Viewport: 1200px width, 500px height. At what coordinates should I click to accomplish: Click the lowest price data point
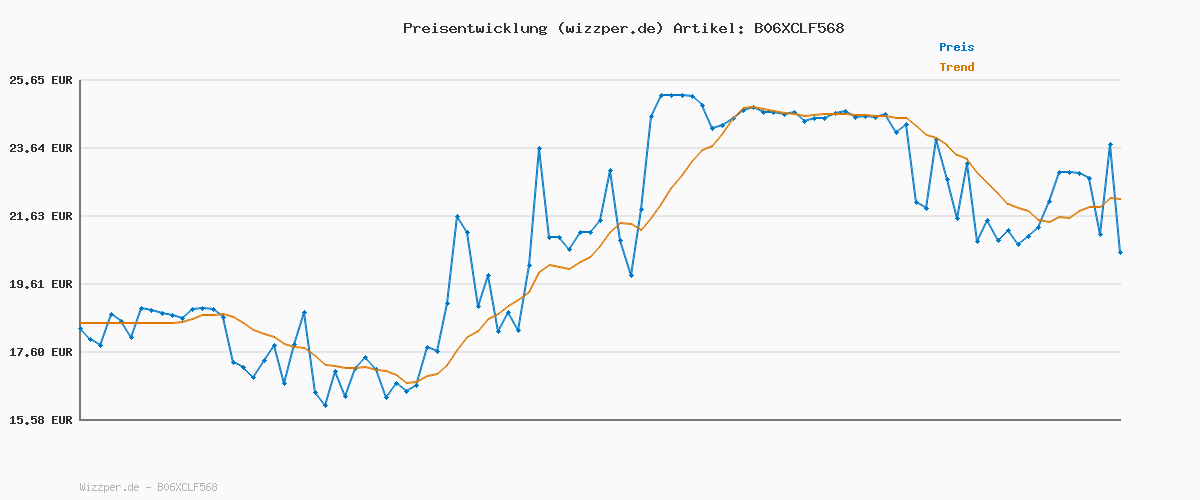(325, 405)
